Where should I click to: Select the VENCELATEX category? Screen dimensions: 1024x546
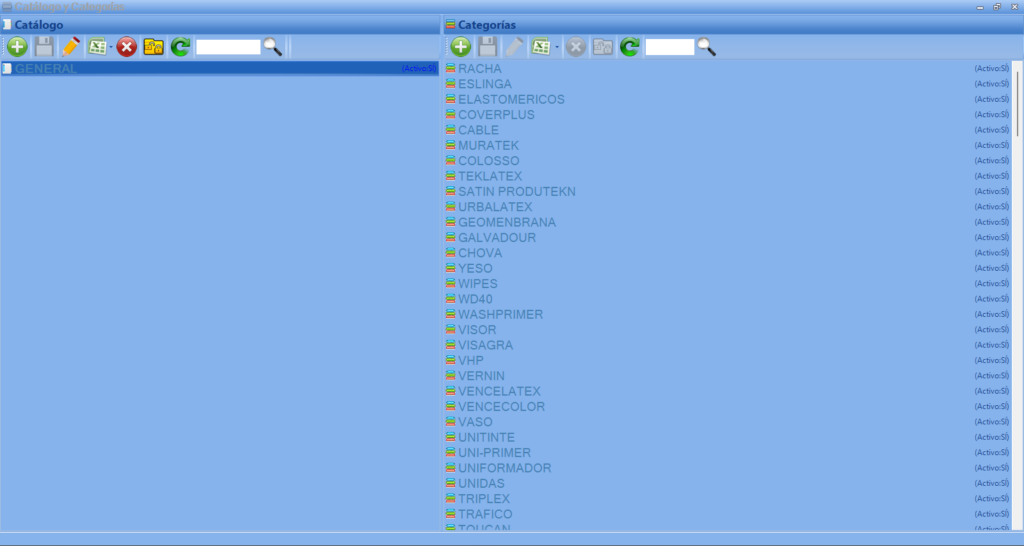tap(728, 391)
